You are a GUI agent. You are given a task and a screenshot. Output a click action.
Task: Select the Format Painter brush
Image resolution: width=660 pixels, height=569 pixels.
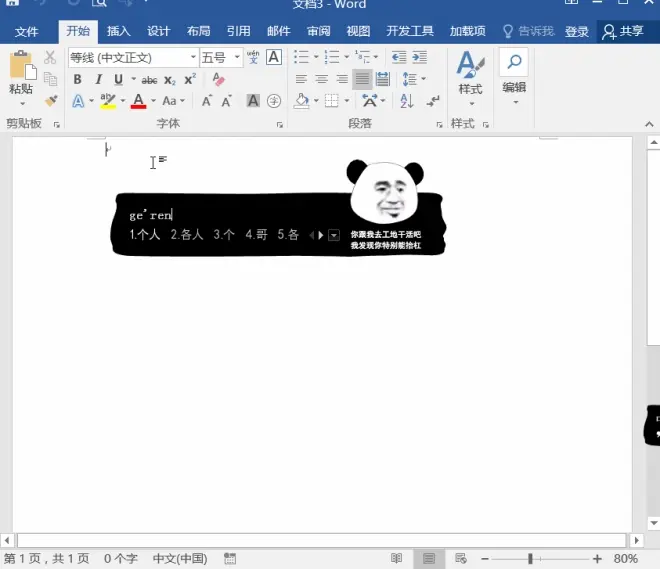[x=51, y=101]
